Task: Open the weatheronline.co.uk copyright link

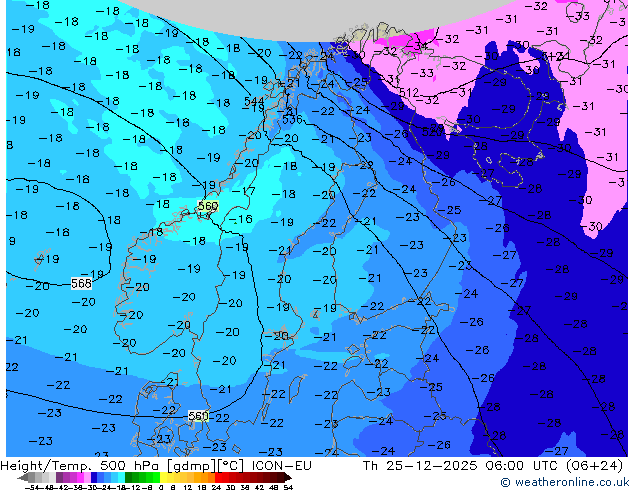Action: tap(565, 482)
